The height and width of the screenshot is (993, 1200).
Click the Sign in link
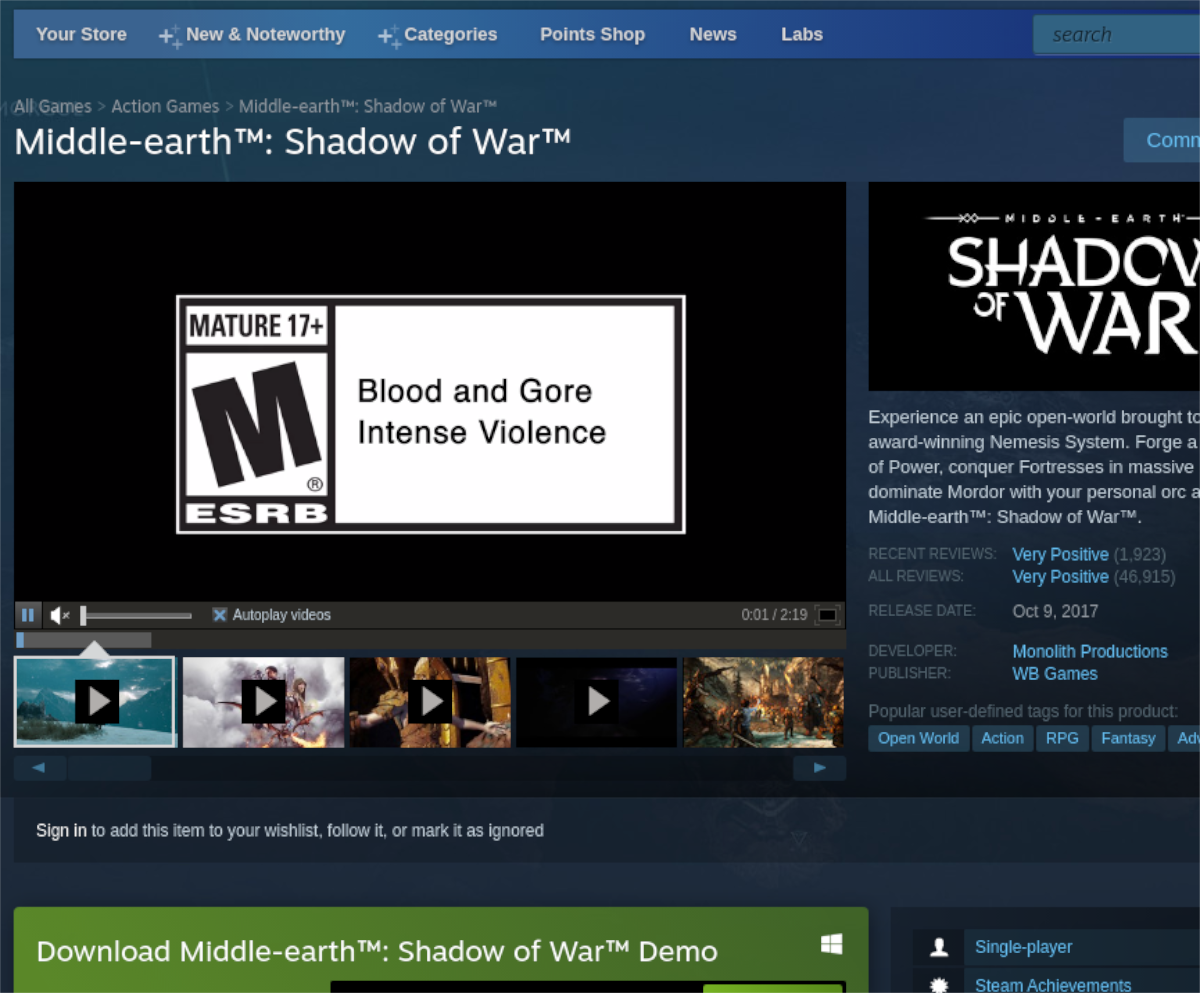coord(61,830)
